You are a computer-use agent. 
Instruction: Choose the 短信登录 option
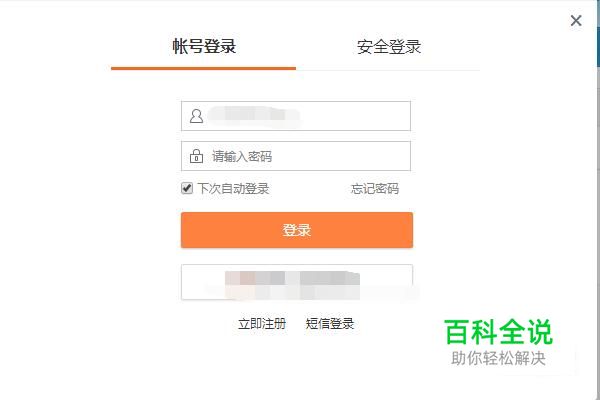tap(329, 324)
